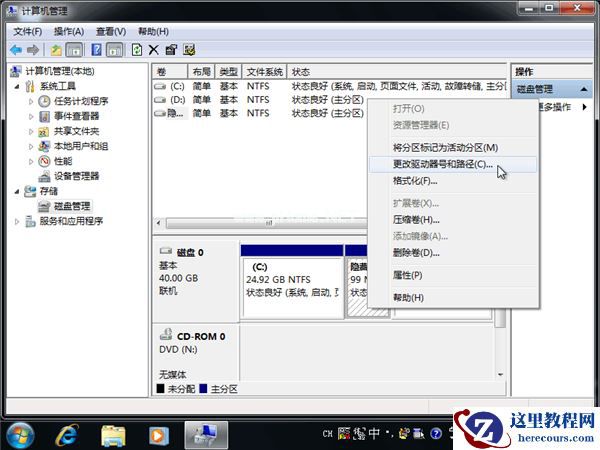Sort by the 状态 column header
This screenshot has width=600, height=450.
(x=397, y=72)
